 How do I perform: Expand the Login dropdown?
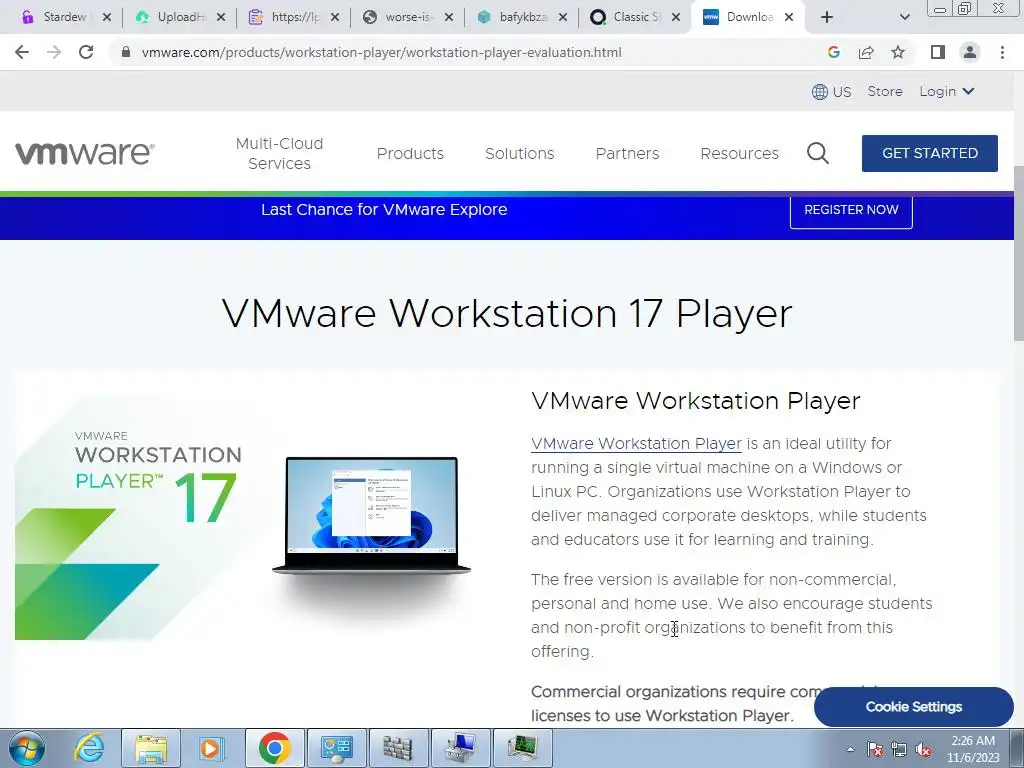click(x=946, y=91)
